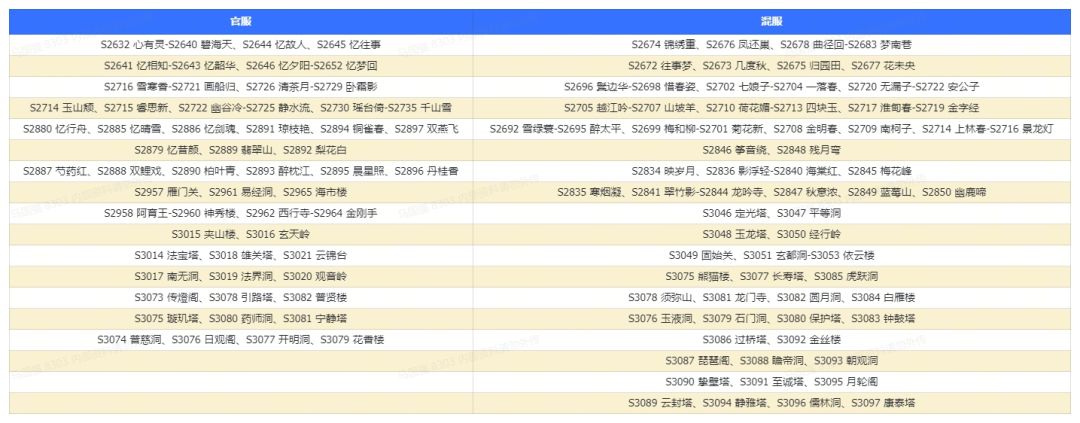The image size is (1080, 423).
Task: Select the S2632 心有灵 server row
Action: (x=240, y=45)
